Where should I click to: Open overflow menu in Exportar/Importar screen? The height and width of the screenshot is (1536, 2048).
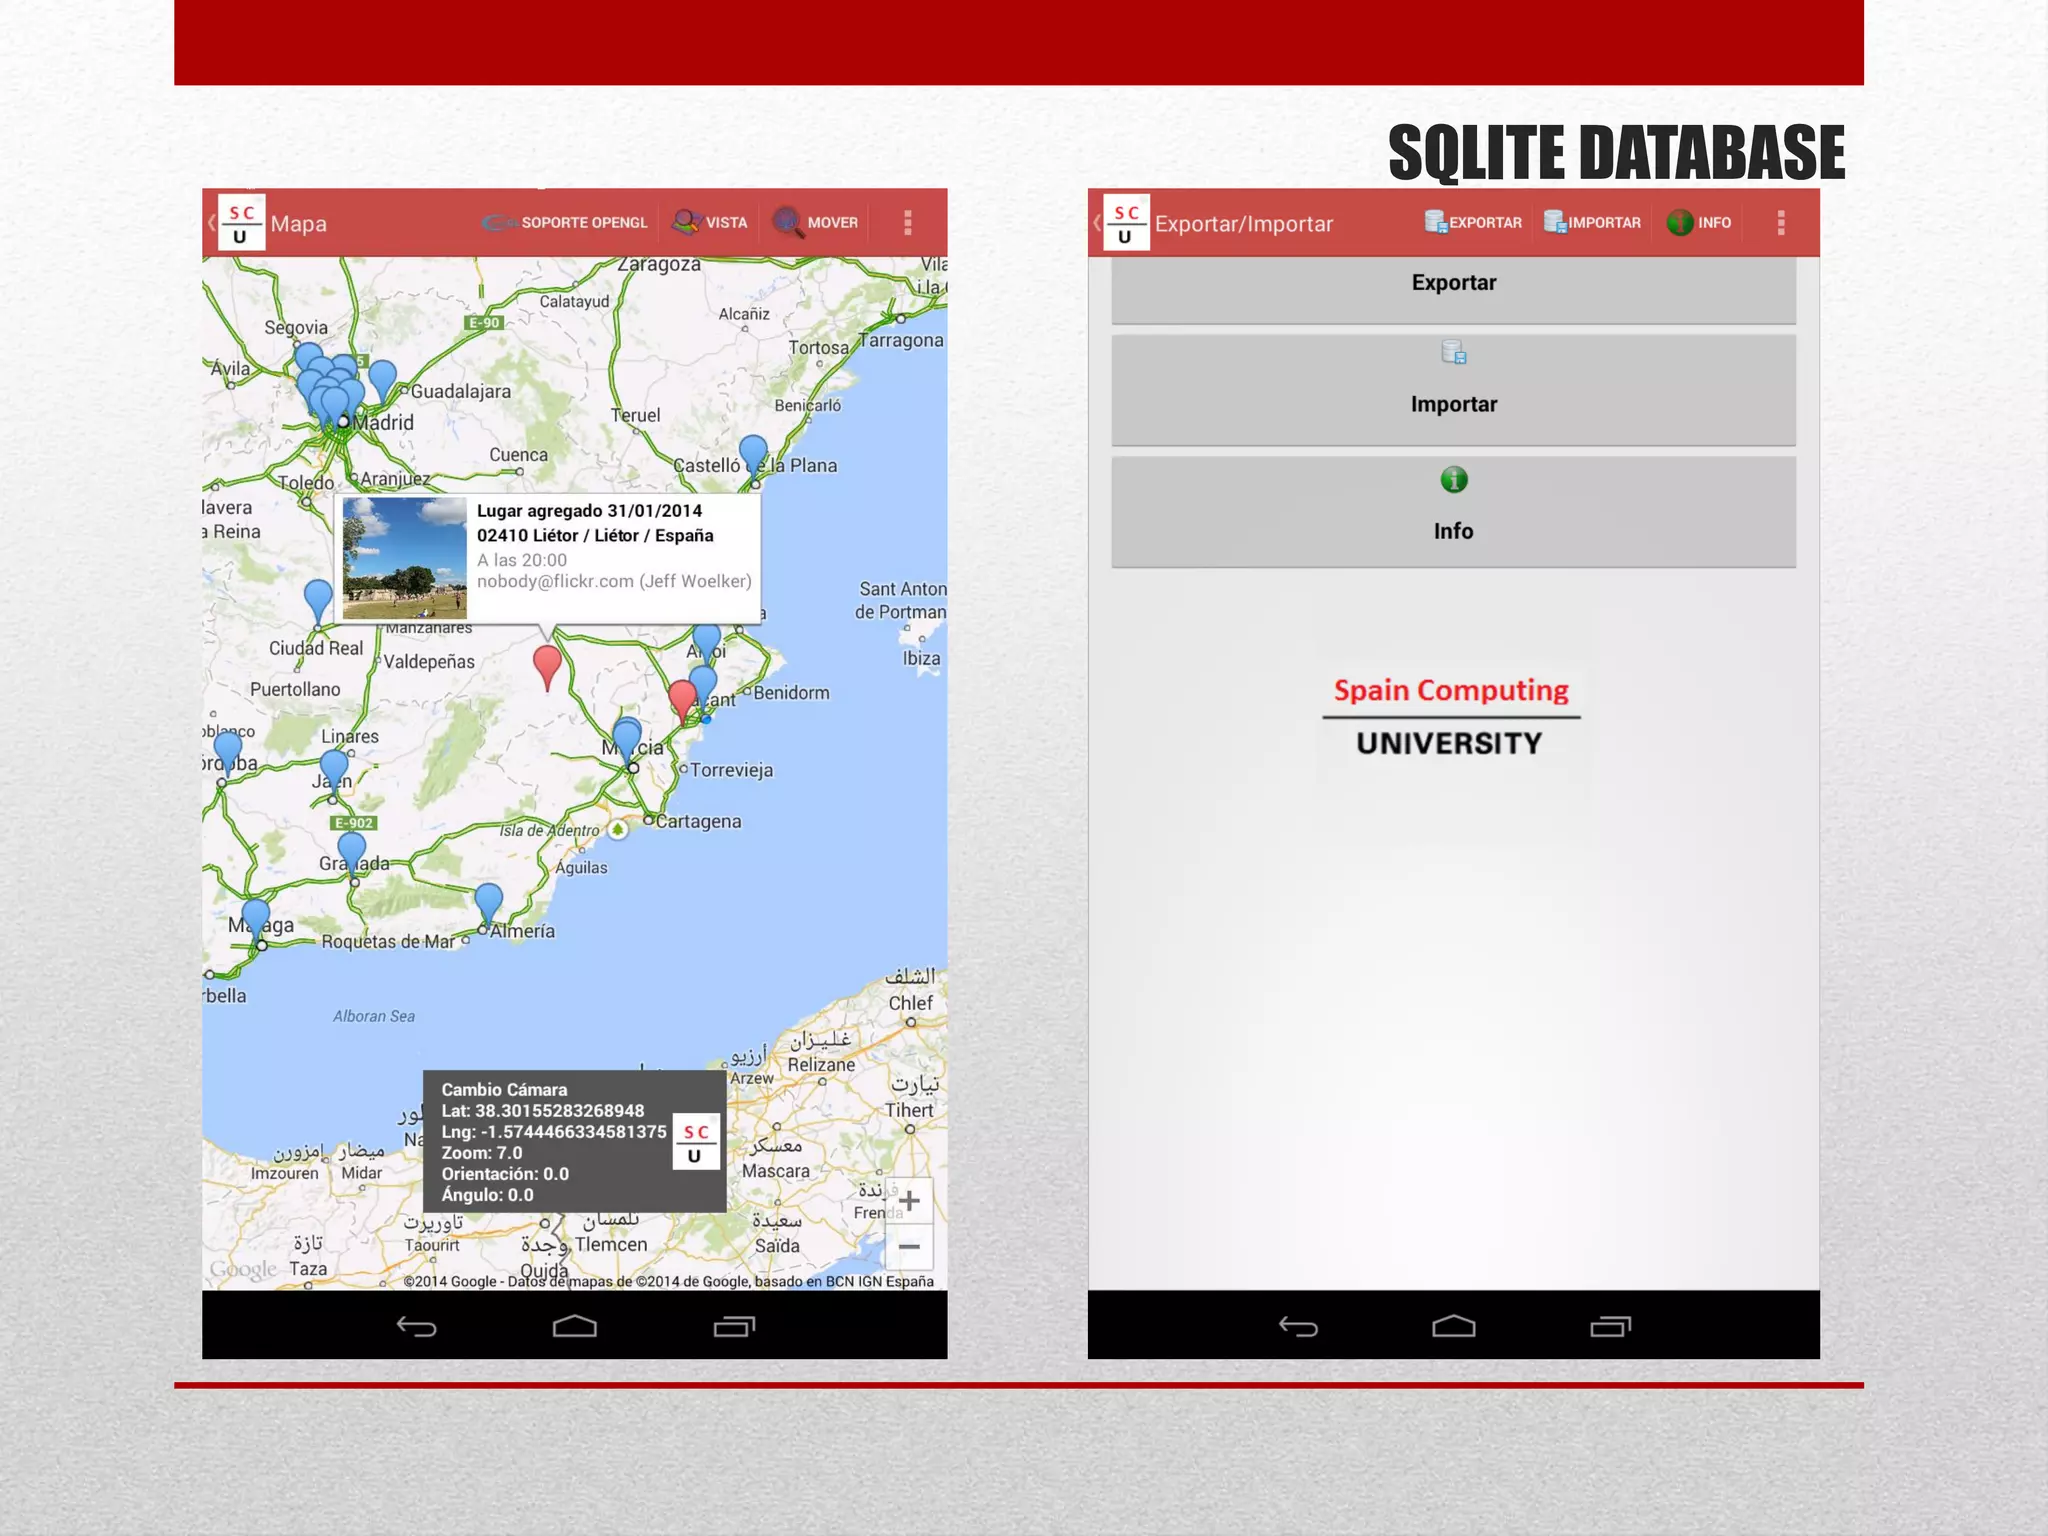[x=1781, y=222]
